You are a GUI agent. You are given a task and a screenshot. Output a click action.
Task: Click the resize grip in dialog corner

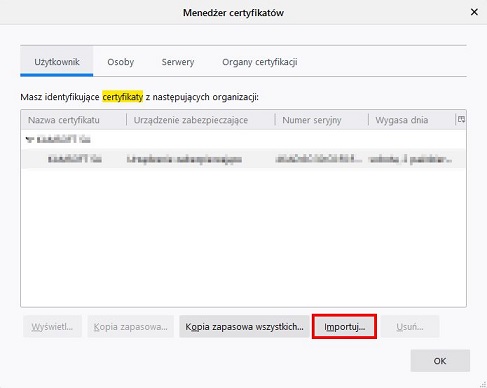[483, 384]
